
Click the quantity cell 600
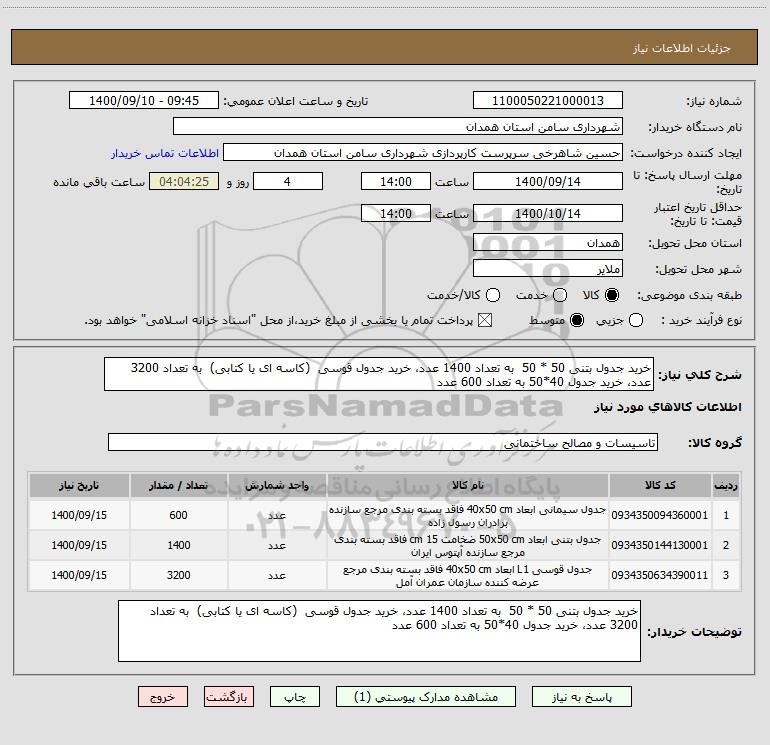click(x=179, y=515)
